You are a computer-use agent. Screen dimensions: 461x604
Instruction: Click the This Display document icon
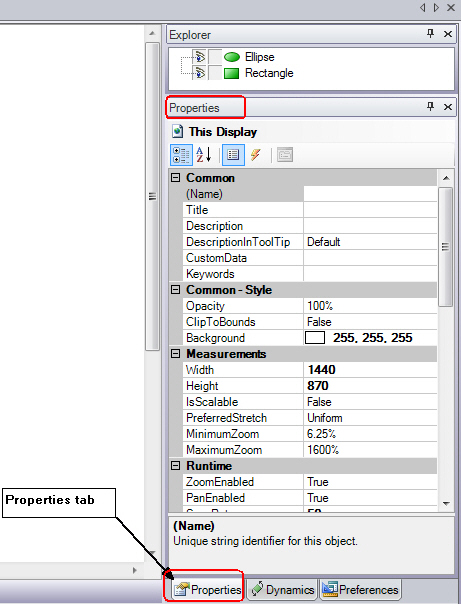pos(177,131)
